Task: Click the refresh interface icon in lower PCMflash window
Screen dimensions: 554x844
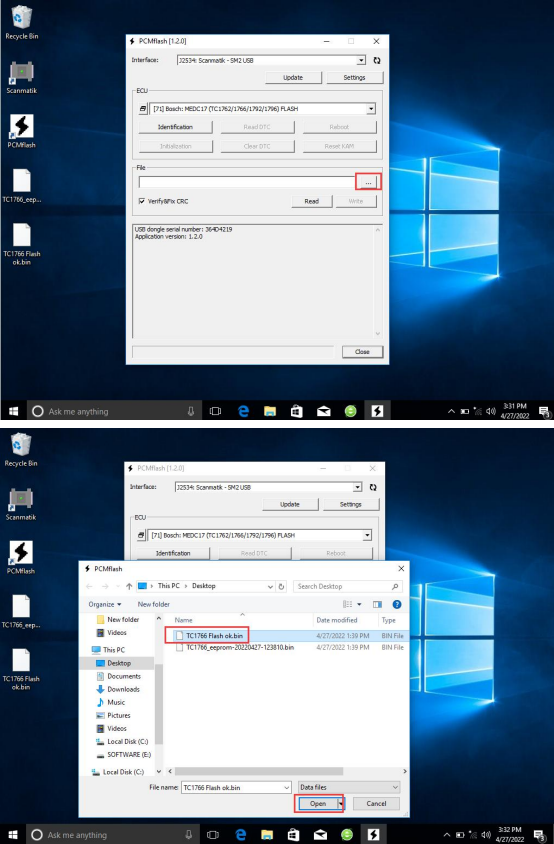Action: coord(373,487)
